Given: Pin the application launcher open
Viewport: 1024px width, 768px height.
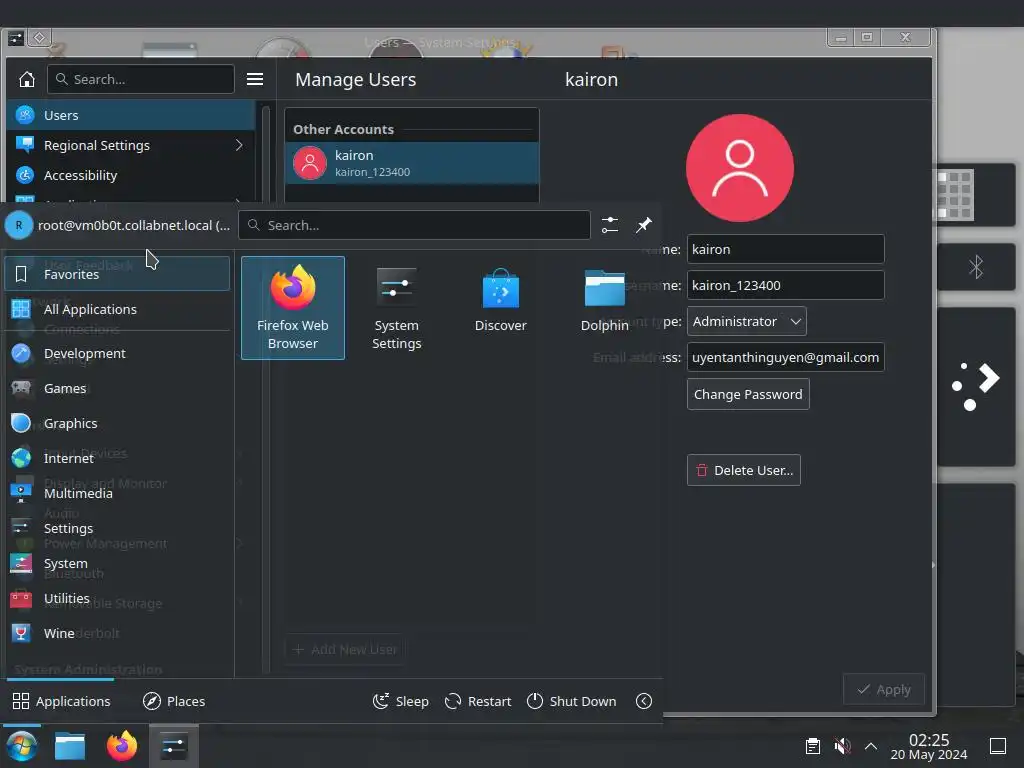Looking at the screenshot, I should click(644, 225).
